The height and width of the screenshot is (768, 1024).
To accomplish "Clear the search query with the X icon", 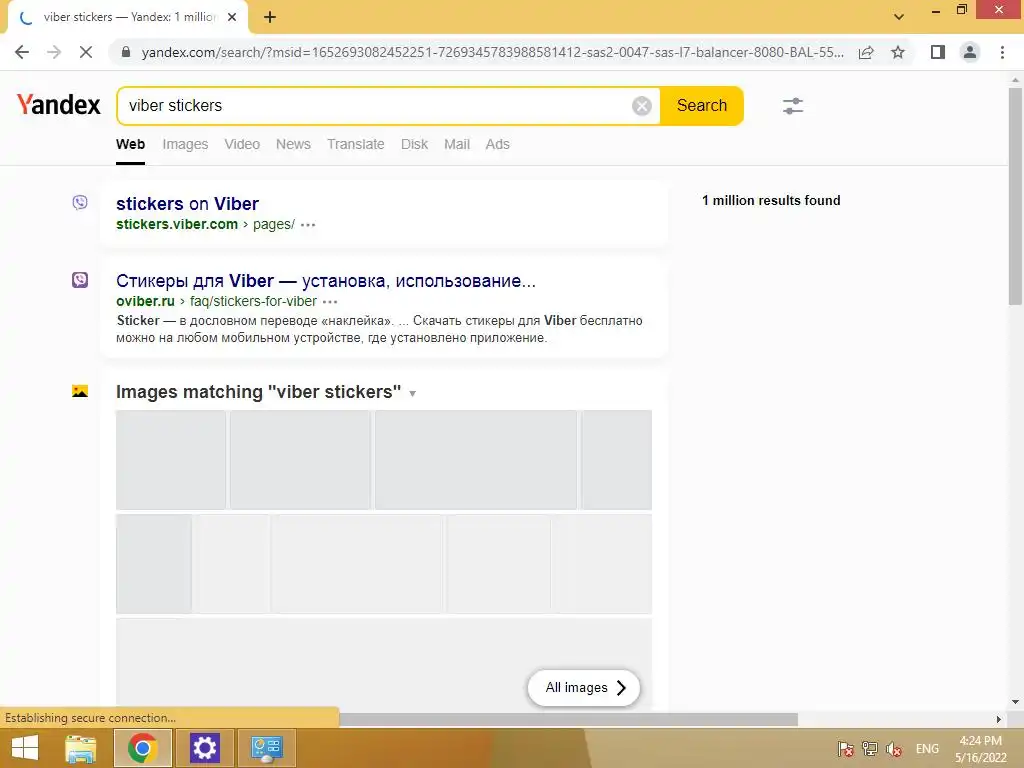I will tap(642, 106).
